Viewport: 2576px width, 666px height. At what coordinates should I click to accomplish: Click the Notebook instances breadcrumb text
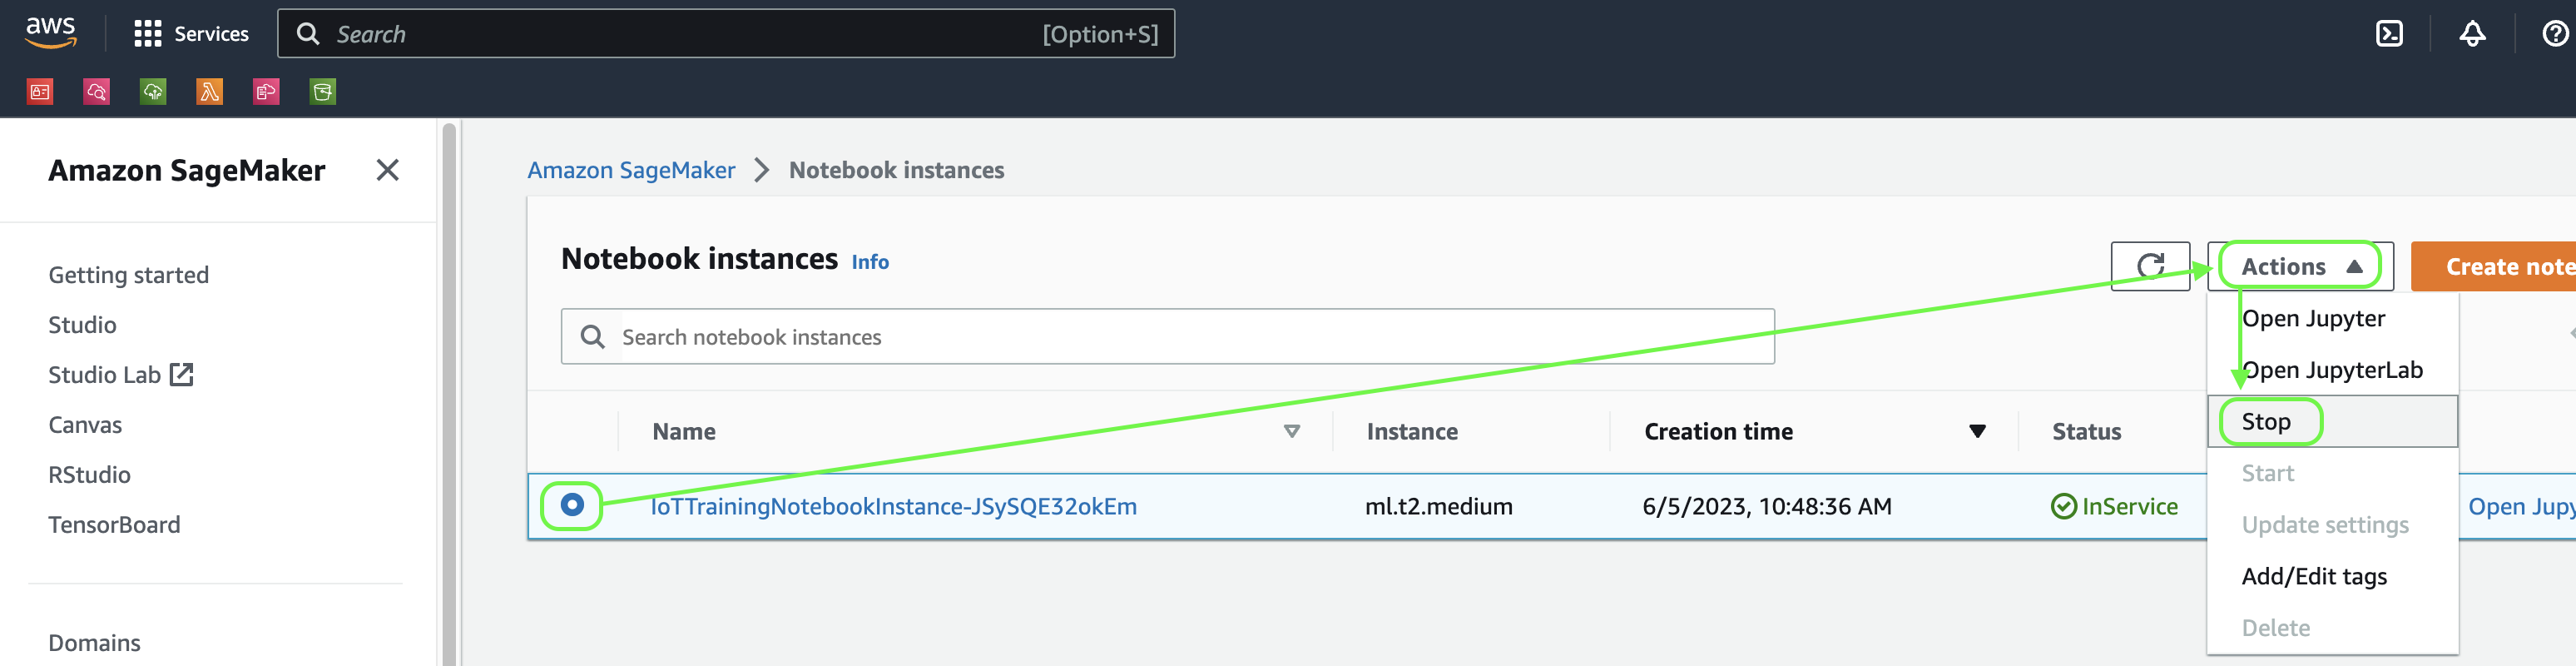[x=896, y=170]
